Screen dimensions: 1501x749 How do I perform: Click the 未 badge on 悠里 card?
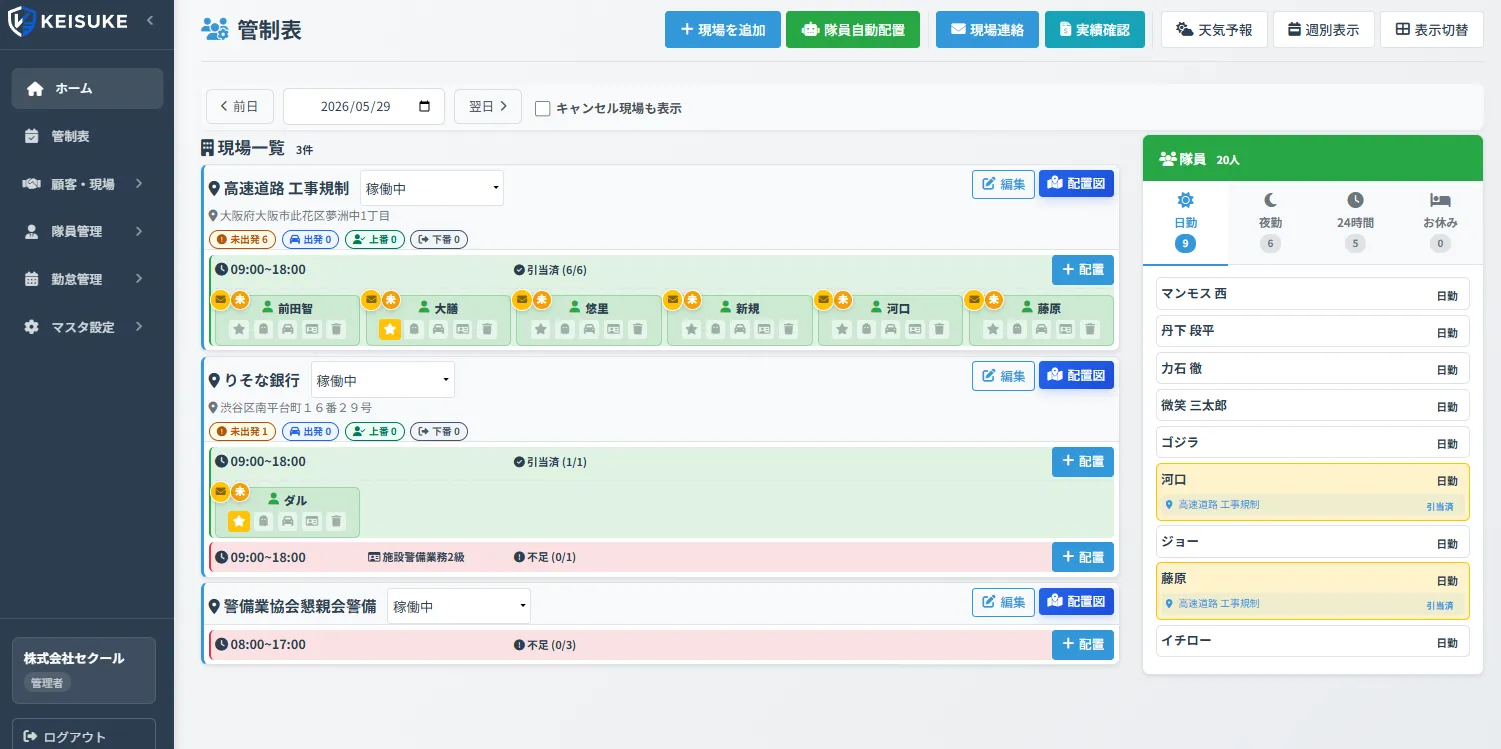pos(541,299)
